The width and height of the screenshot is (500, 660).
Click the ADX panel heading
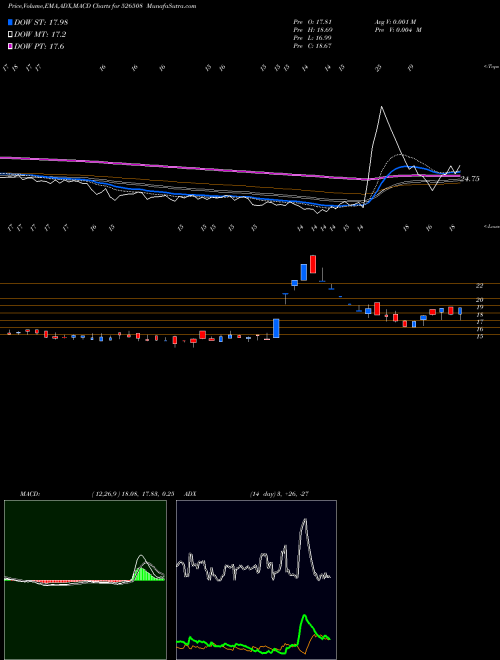(191, 494)
